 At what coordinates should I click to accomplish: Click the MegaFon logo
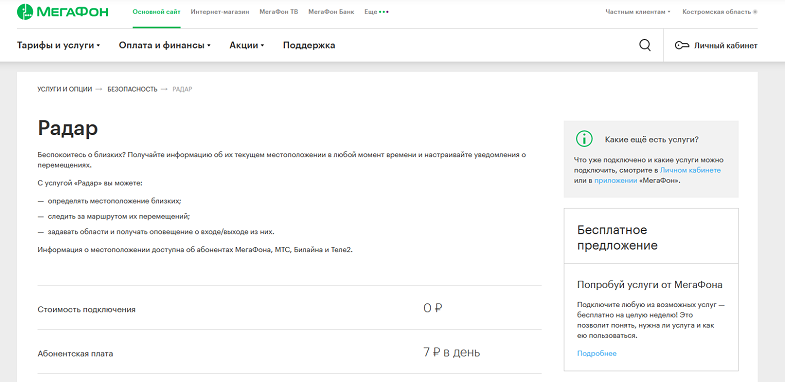(63, 12)
